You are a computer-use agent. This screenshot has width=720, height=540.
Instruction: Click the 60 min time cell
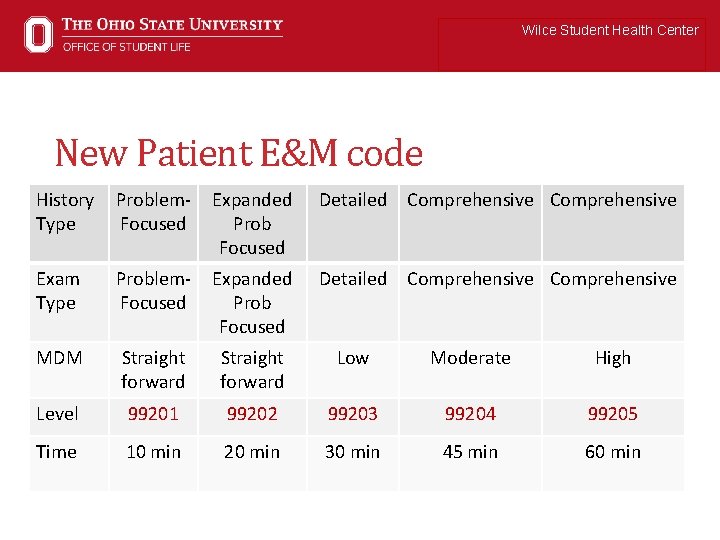click(x=612, y=451)
